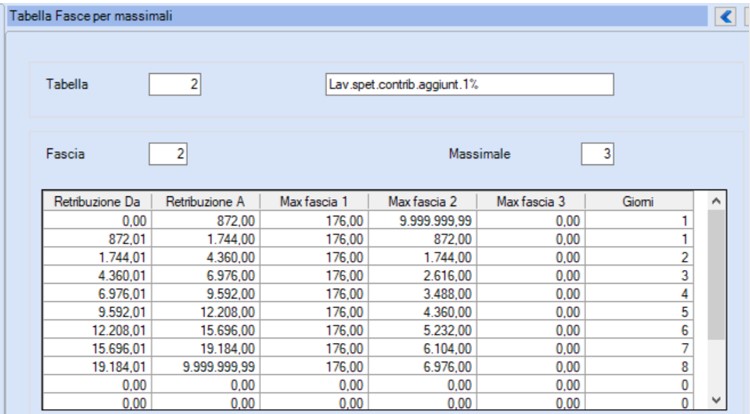The image size is (750, 414).
Task: Select the Retribuzione Da cell 12.208,01
Action: (97, 330)
